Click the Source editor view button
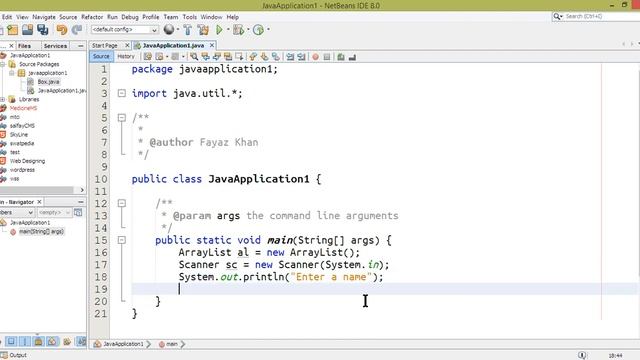The height and width of the screenshot is (360, 640). [101, 57]
